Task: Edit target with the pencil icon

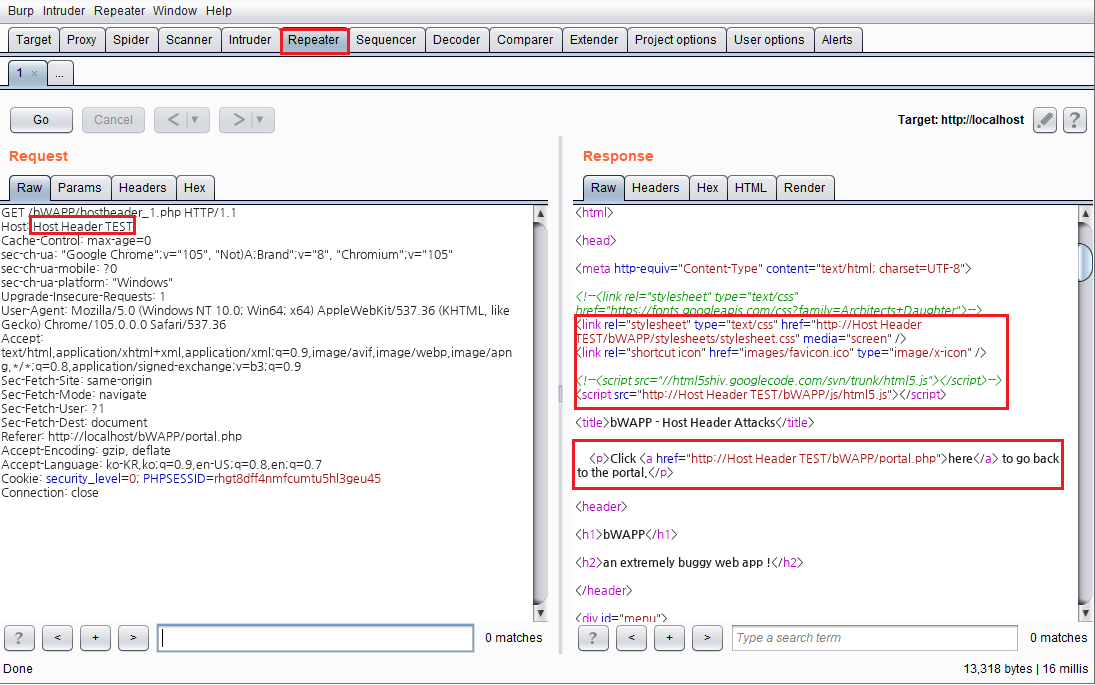Action: (x=1044, y=120)
